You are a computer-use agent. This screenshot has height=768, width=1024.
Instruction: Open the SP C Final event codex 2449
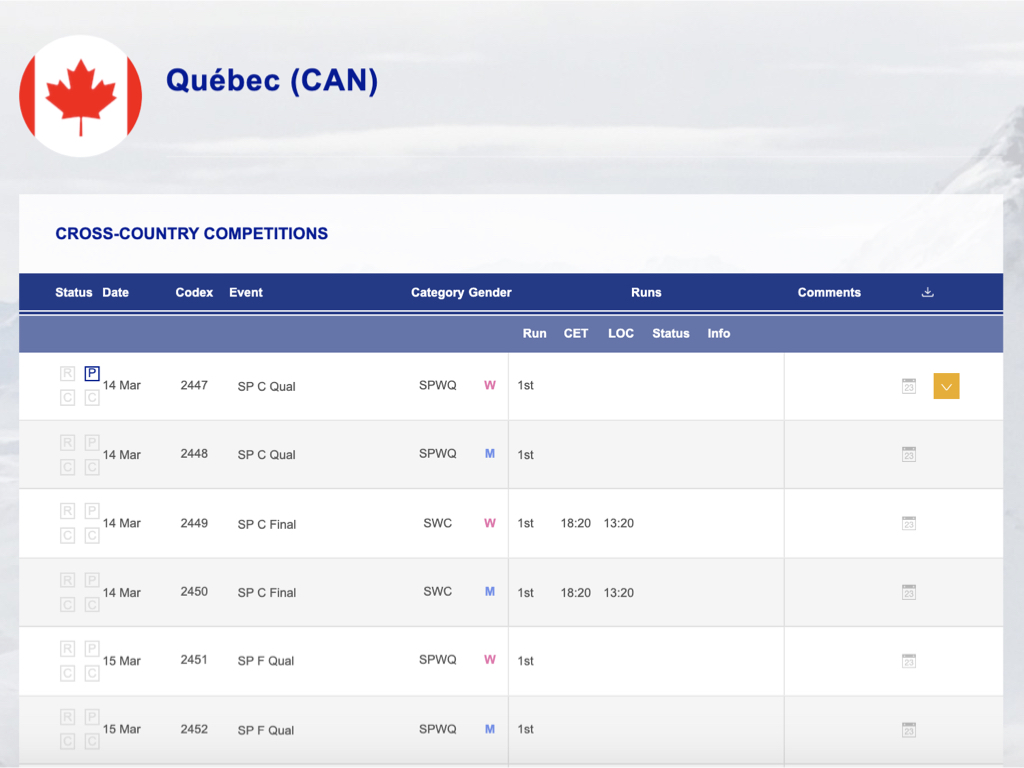coord(266,524)
